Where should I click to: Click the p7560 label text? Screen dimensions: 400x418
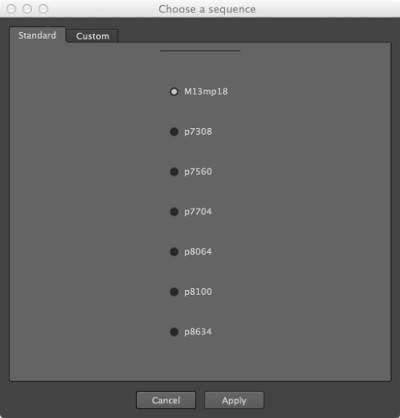tap(198, 172)
